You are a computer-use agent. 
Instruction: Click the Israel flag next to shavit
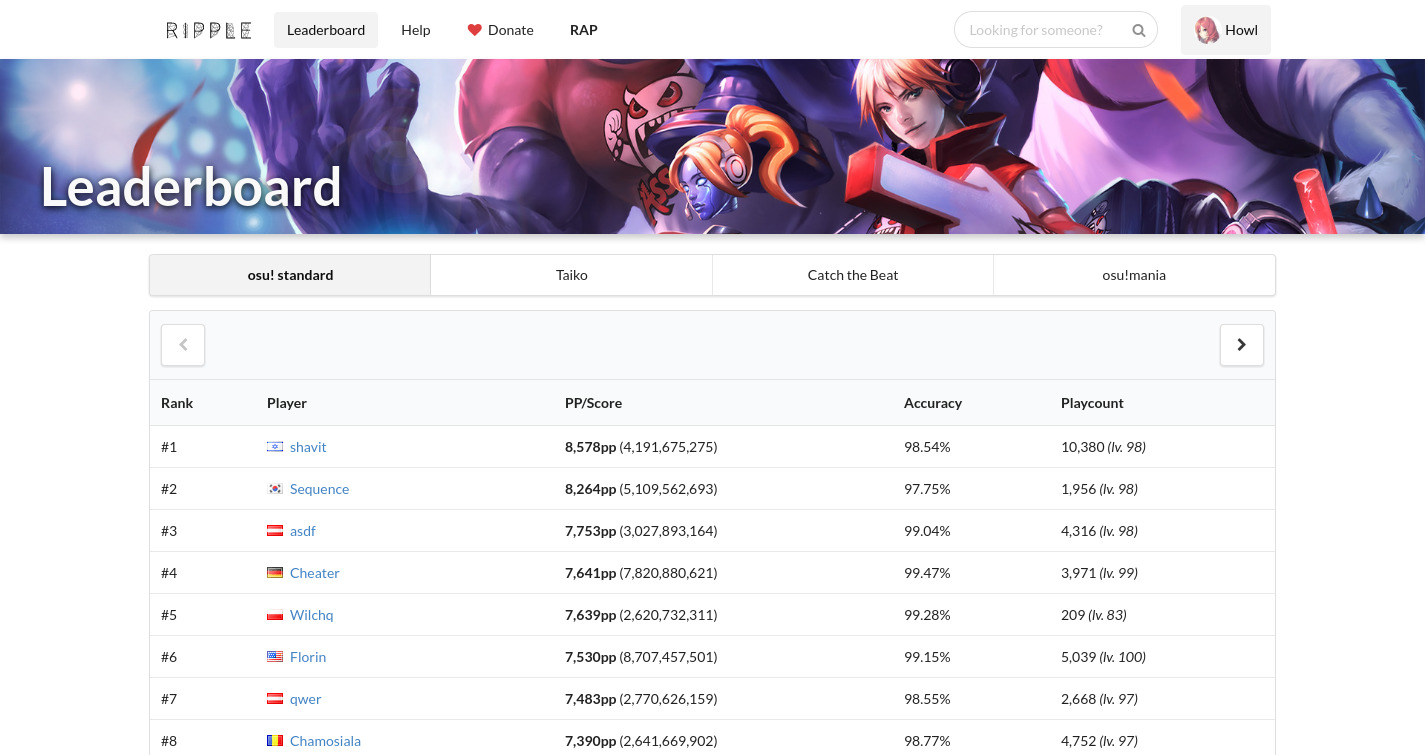275,447
